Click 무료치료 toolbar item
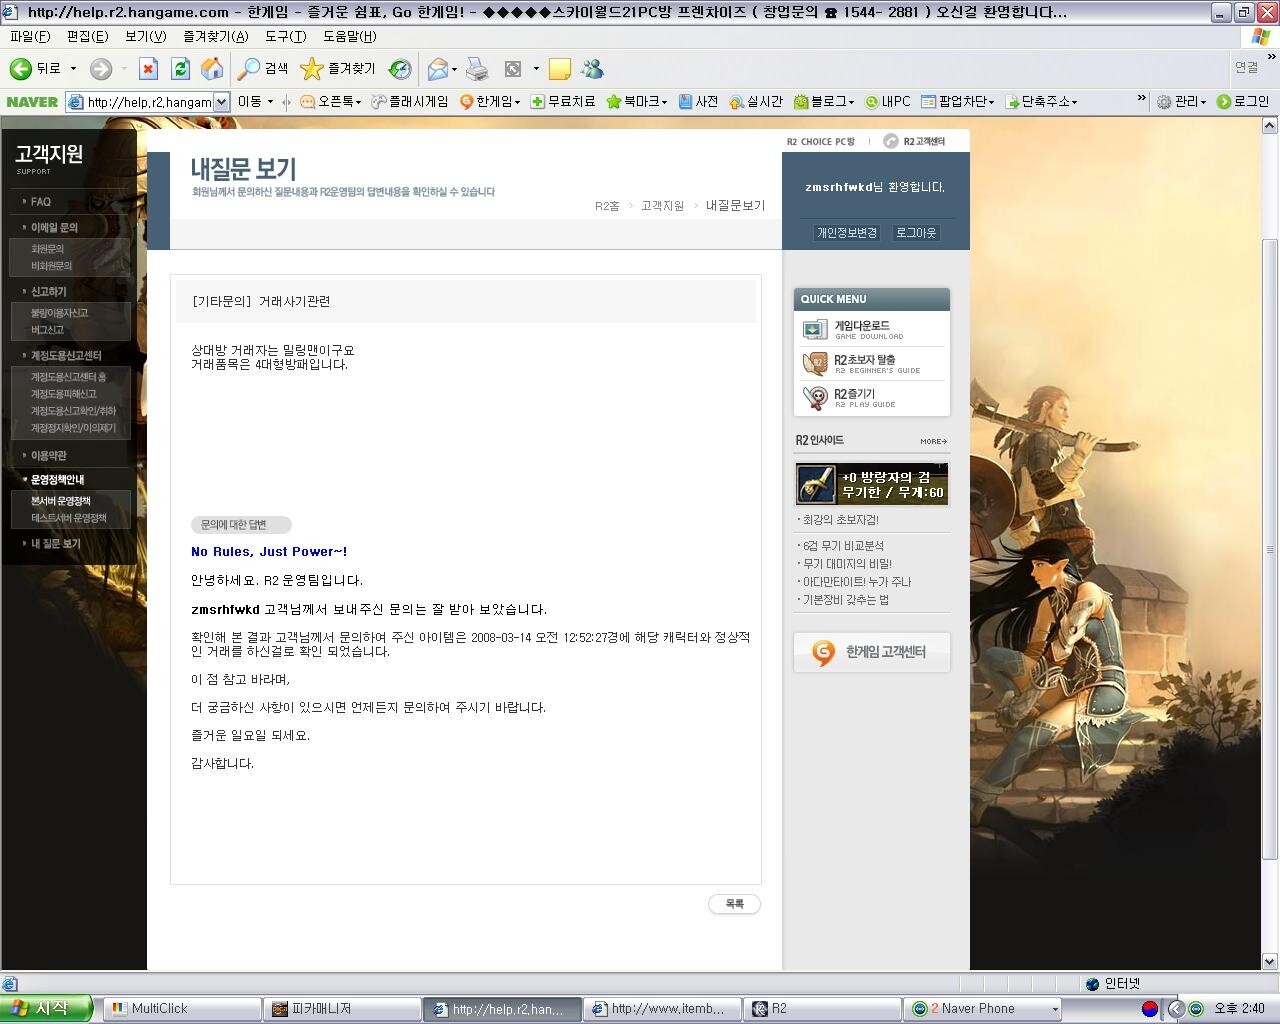 (x=563, y=101)
